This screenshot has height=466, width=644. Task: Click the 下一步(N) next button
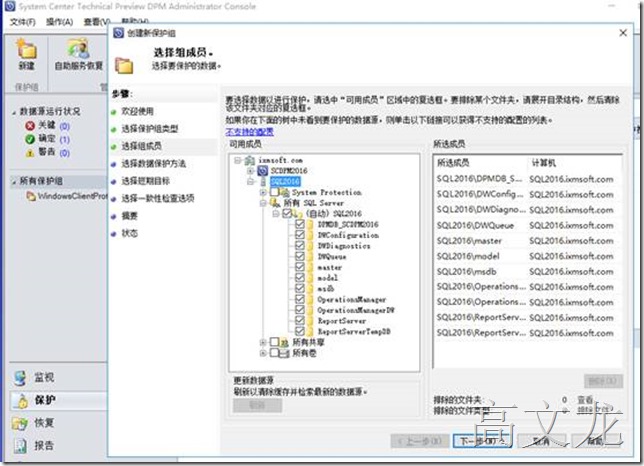482,441
